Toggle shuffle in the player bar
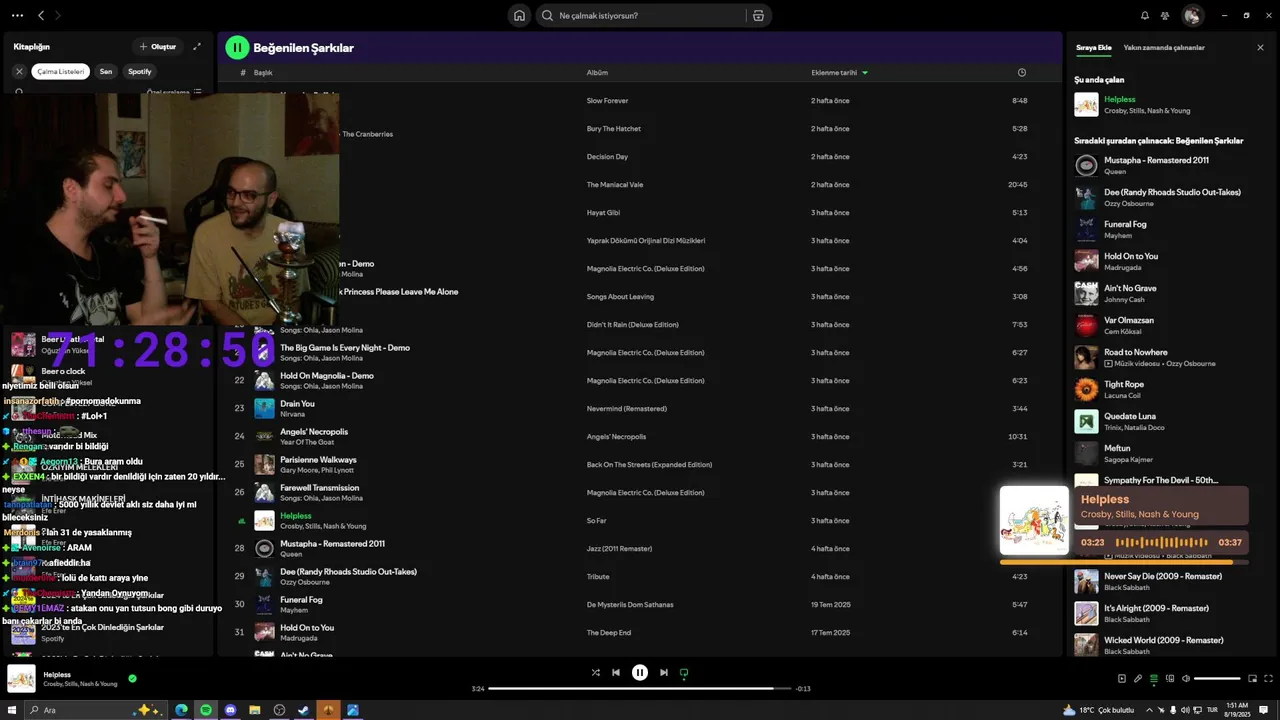 [595, 672]
